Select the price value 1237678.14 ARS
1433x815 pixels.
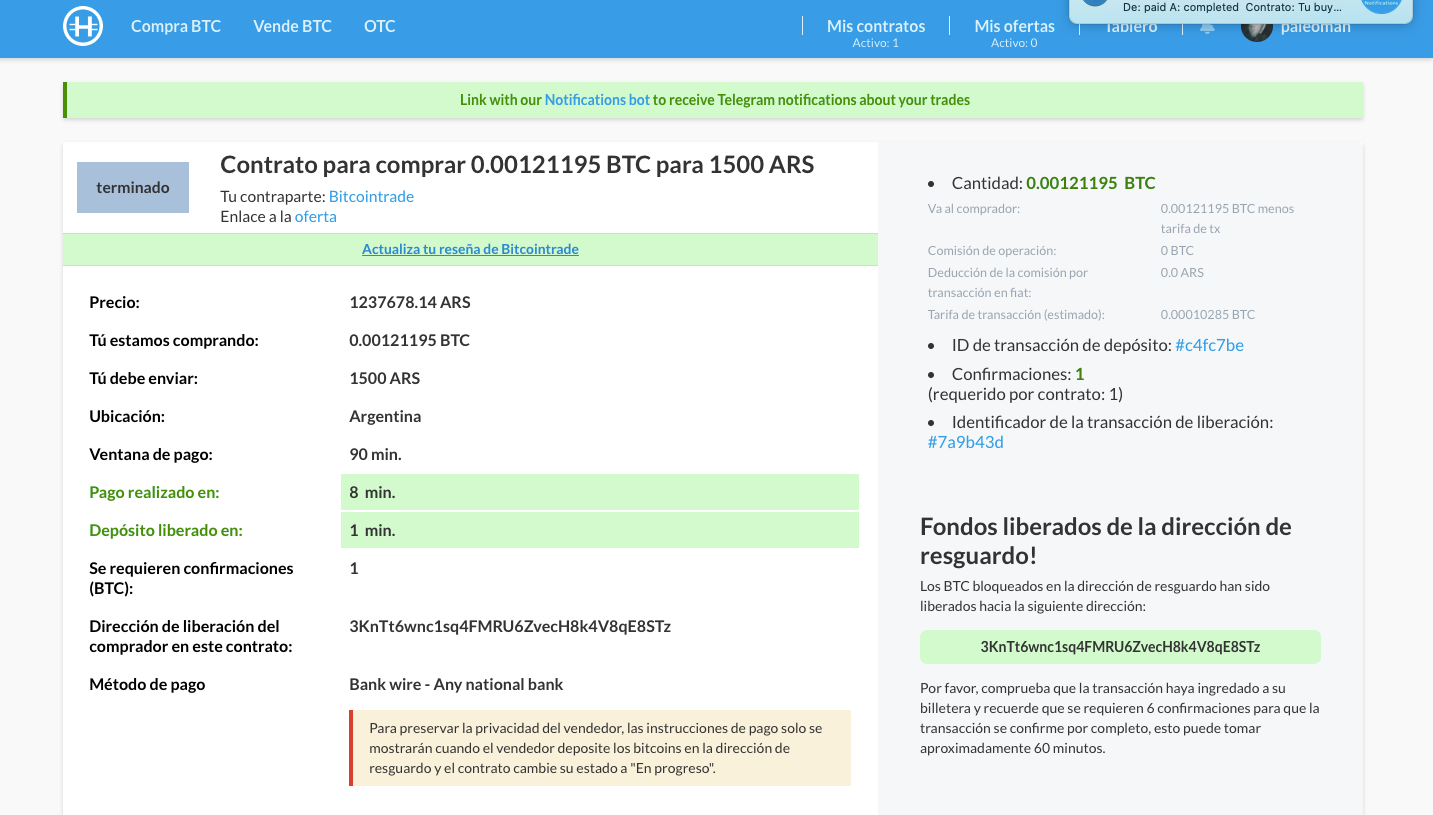[x=410, y=302]
